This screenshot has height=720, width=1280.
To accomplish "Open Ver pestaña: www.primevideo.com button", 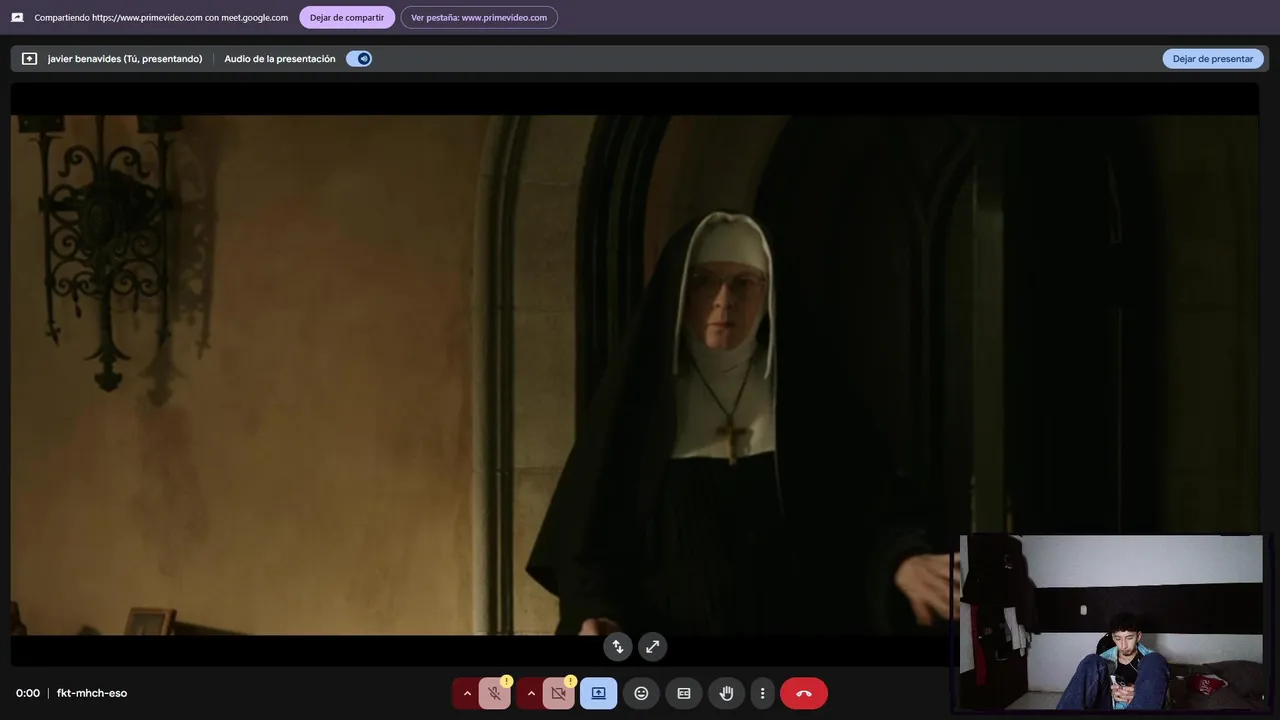I will pyautogui.click(x=479, y=17).
